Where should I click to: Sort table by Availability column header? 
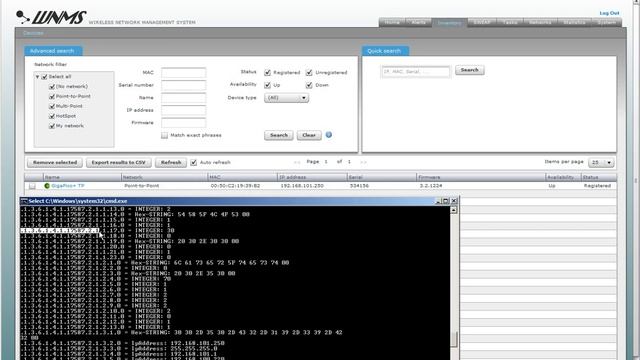click(x=563, y=177)
